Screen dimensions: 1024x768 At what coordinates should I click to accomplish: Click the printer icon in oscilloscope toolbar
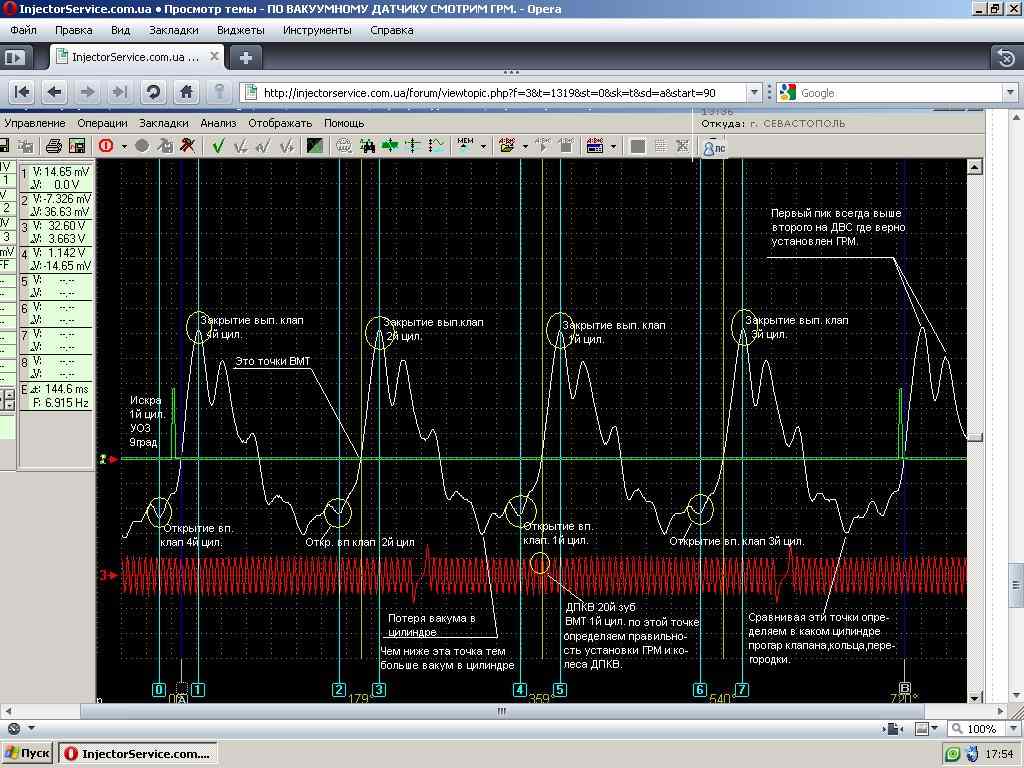point(54,146)
